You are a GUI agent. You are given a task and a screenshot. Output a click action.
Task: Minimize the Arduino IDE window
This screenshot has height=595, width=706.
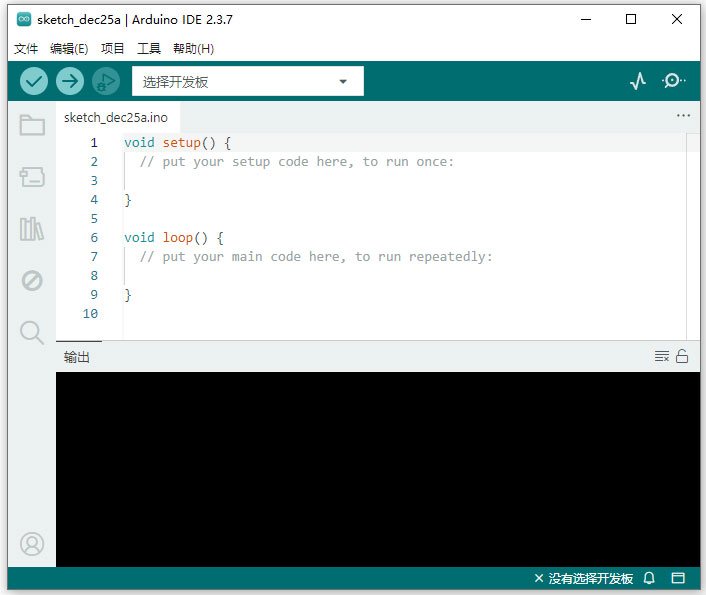(586, 19)
